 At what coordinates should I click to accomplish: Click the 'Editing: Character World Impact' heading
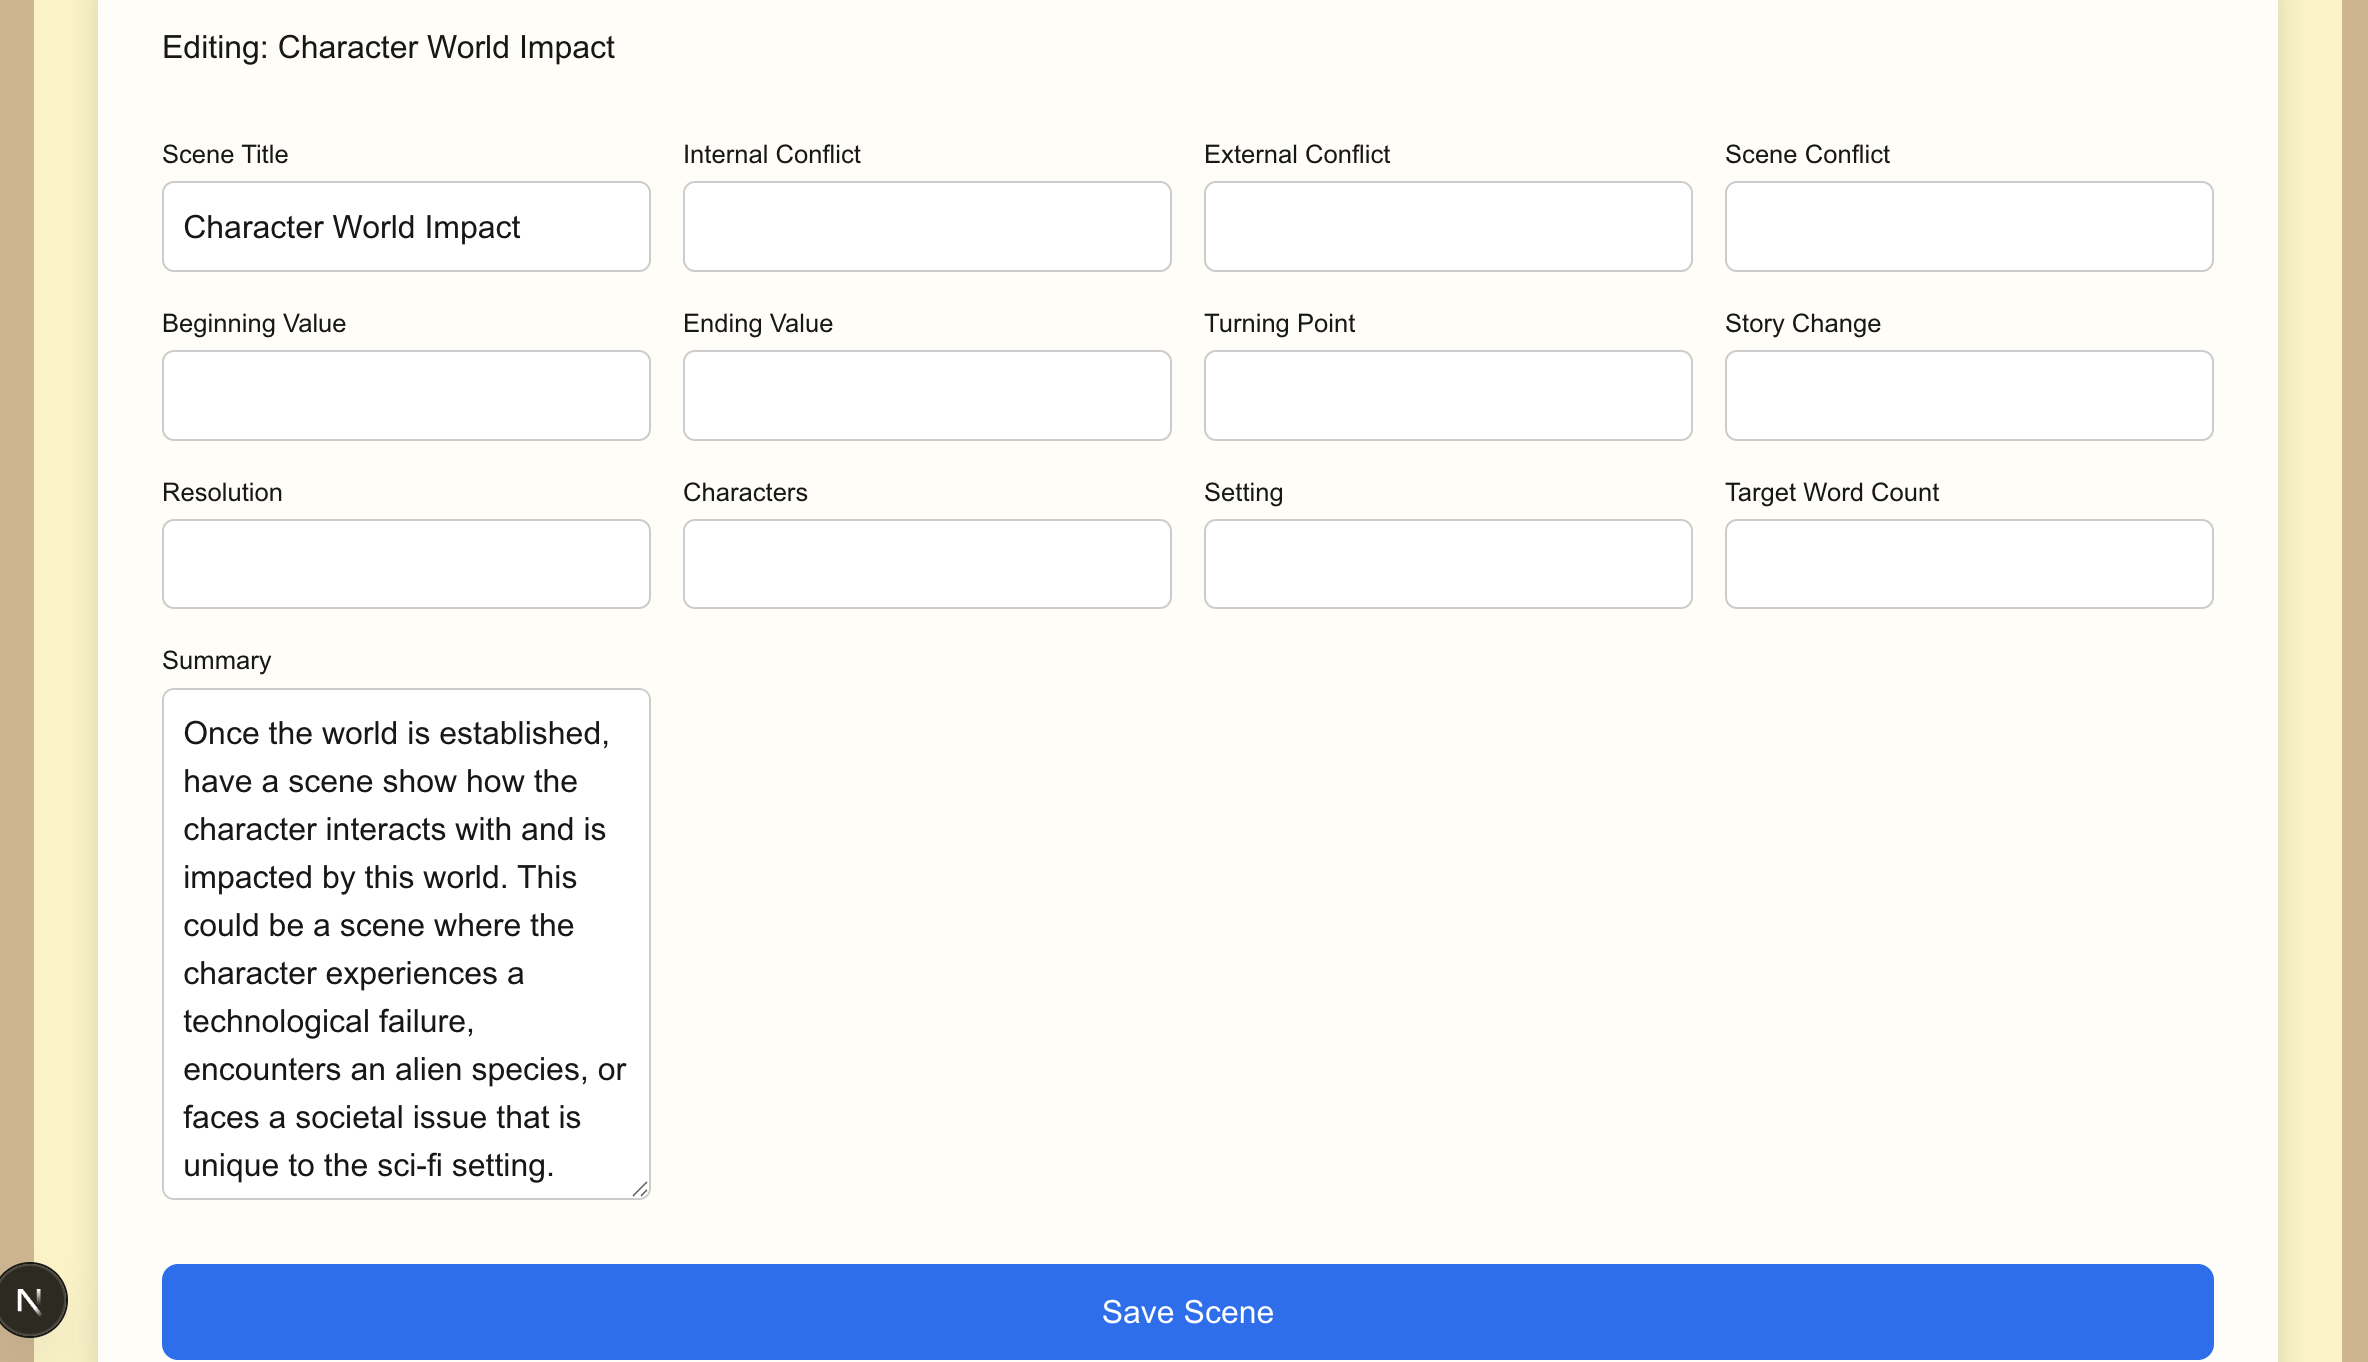388,48
